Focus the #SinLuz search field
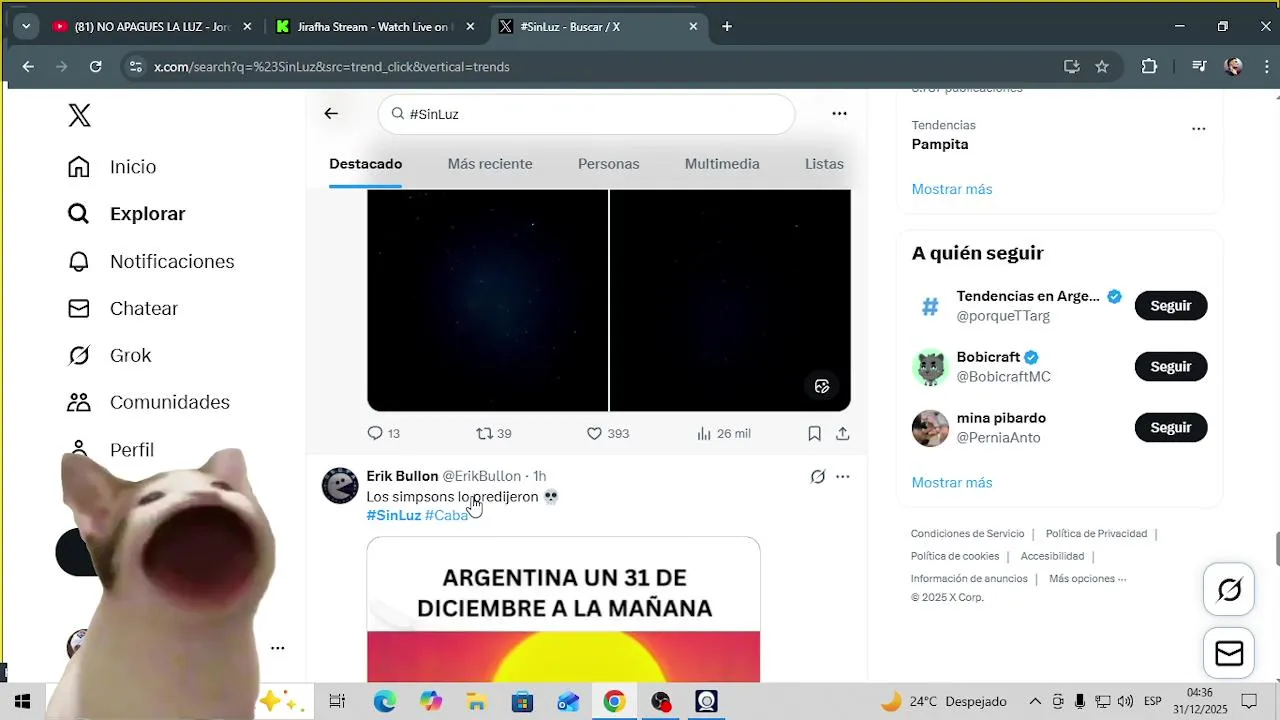The height and width of the screenshot is (720, 1280). point(586,114)
